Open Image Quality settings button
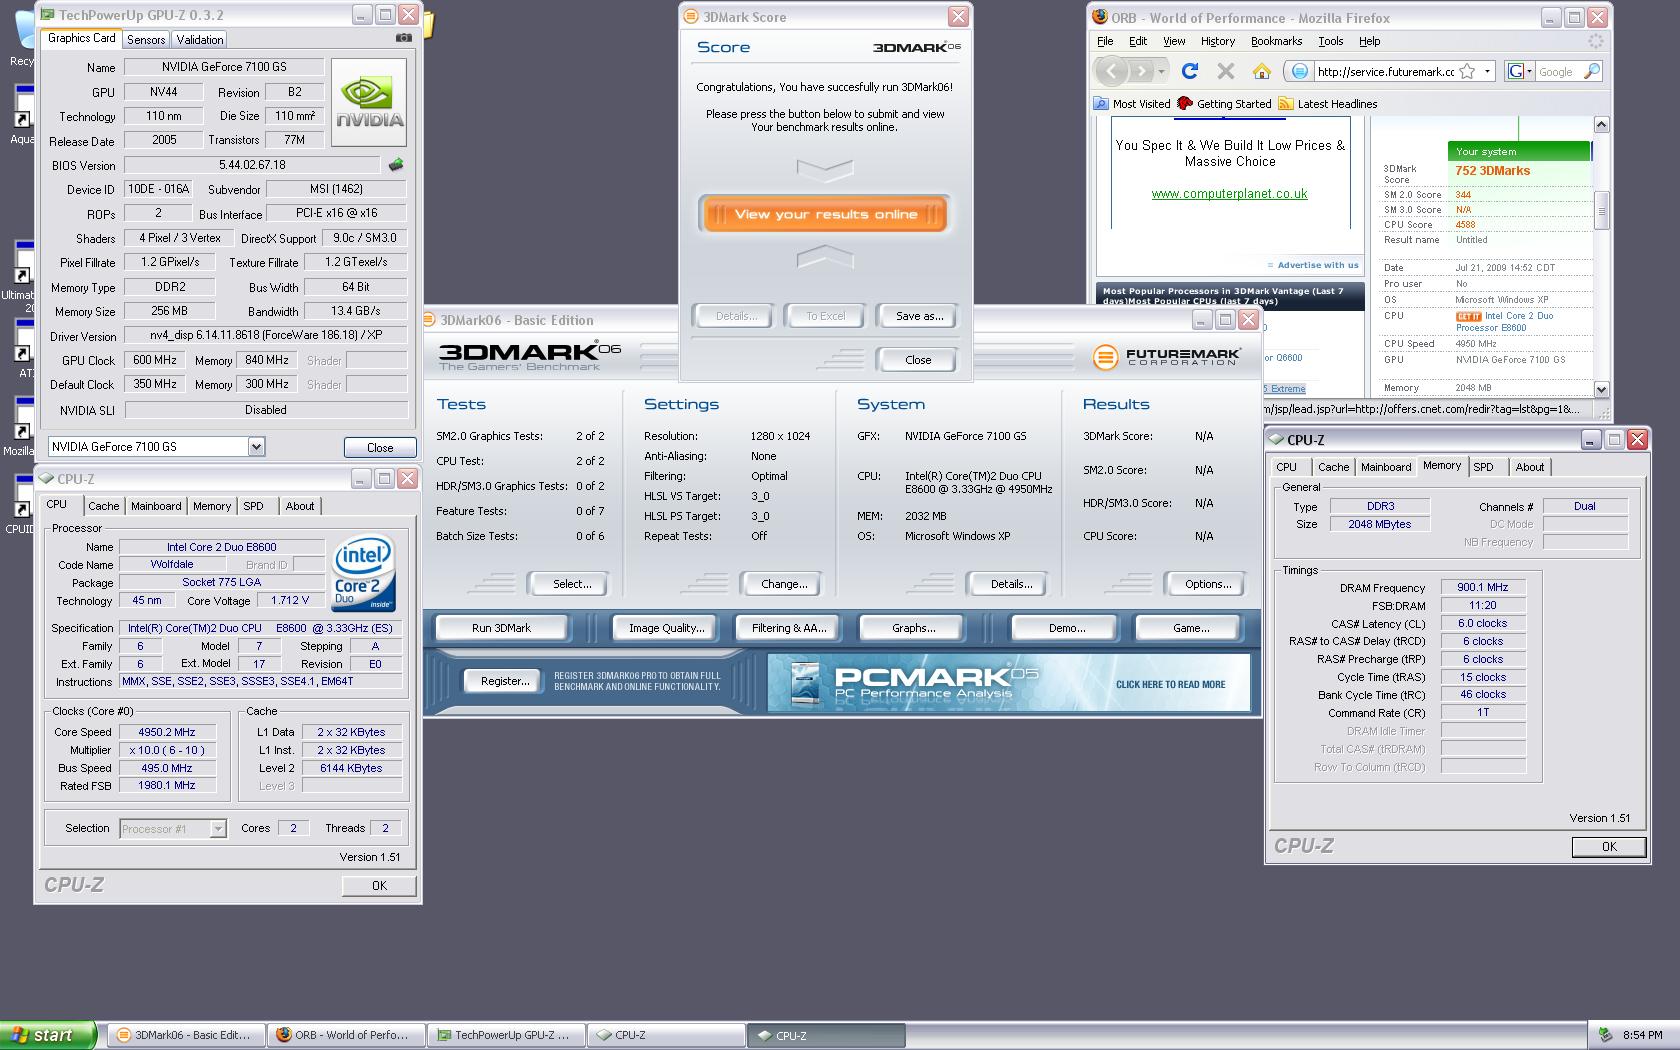 tap(666, 628)
